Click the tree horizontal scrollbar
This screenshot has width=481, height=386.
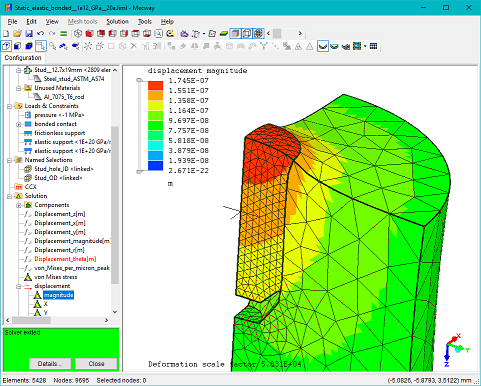(x=31, y=320)
